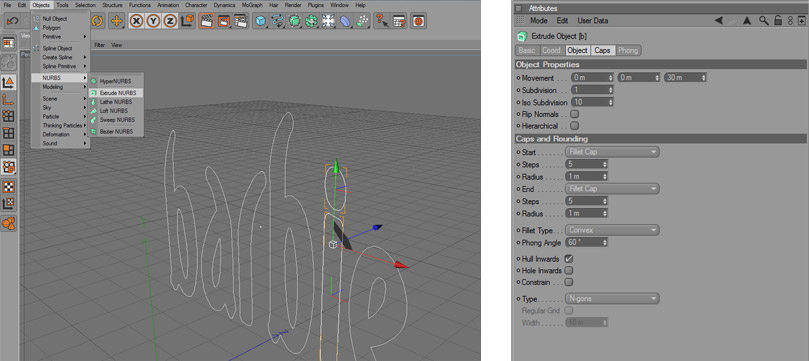Open Attributes Mode menu
This screenshot has height=361, width=809.
point(539,21)
